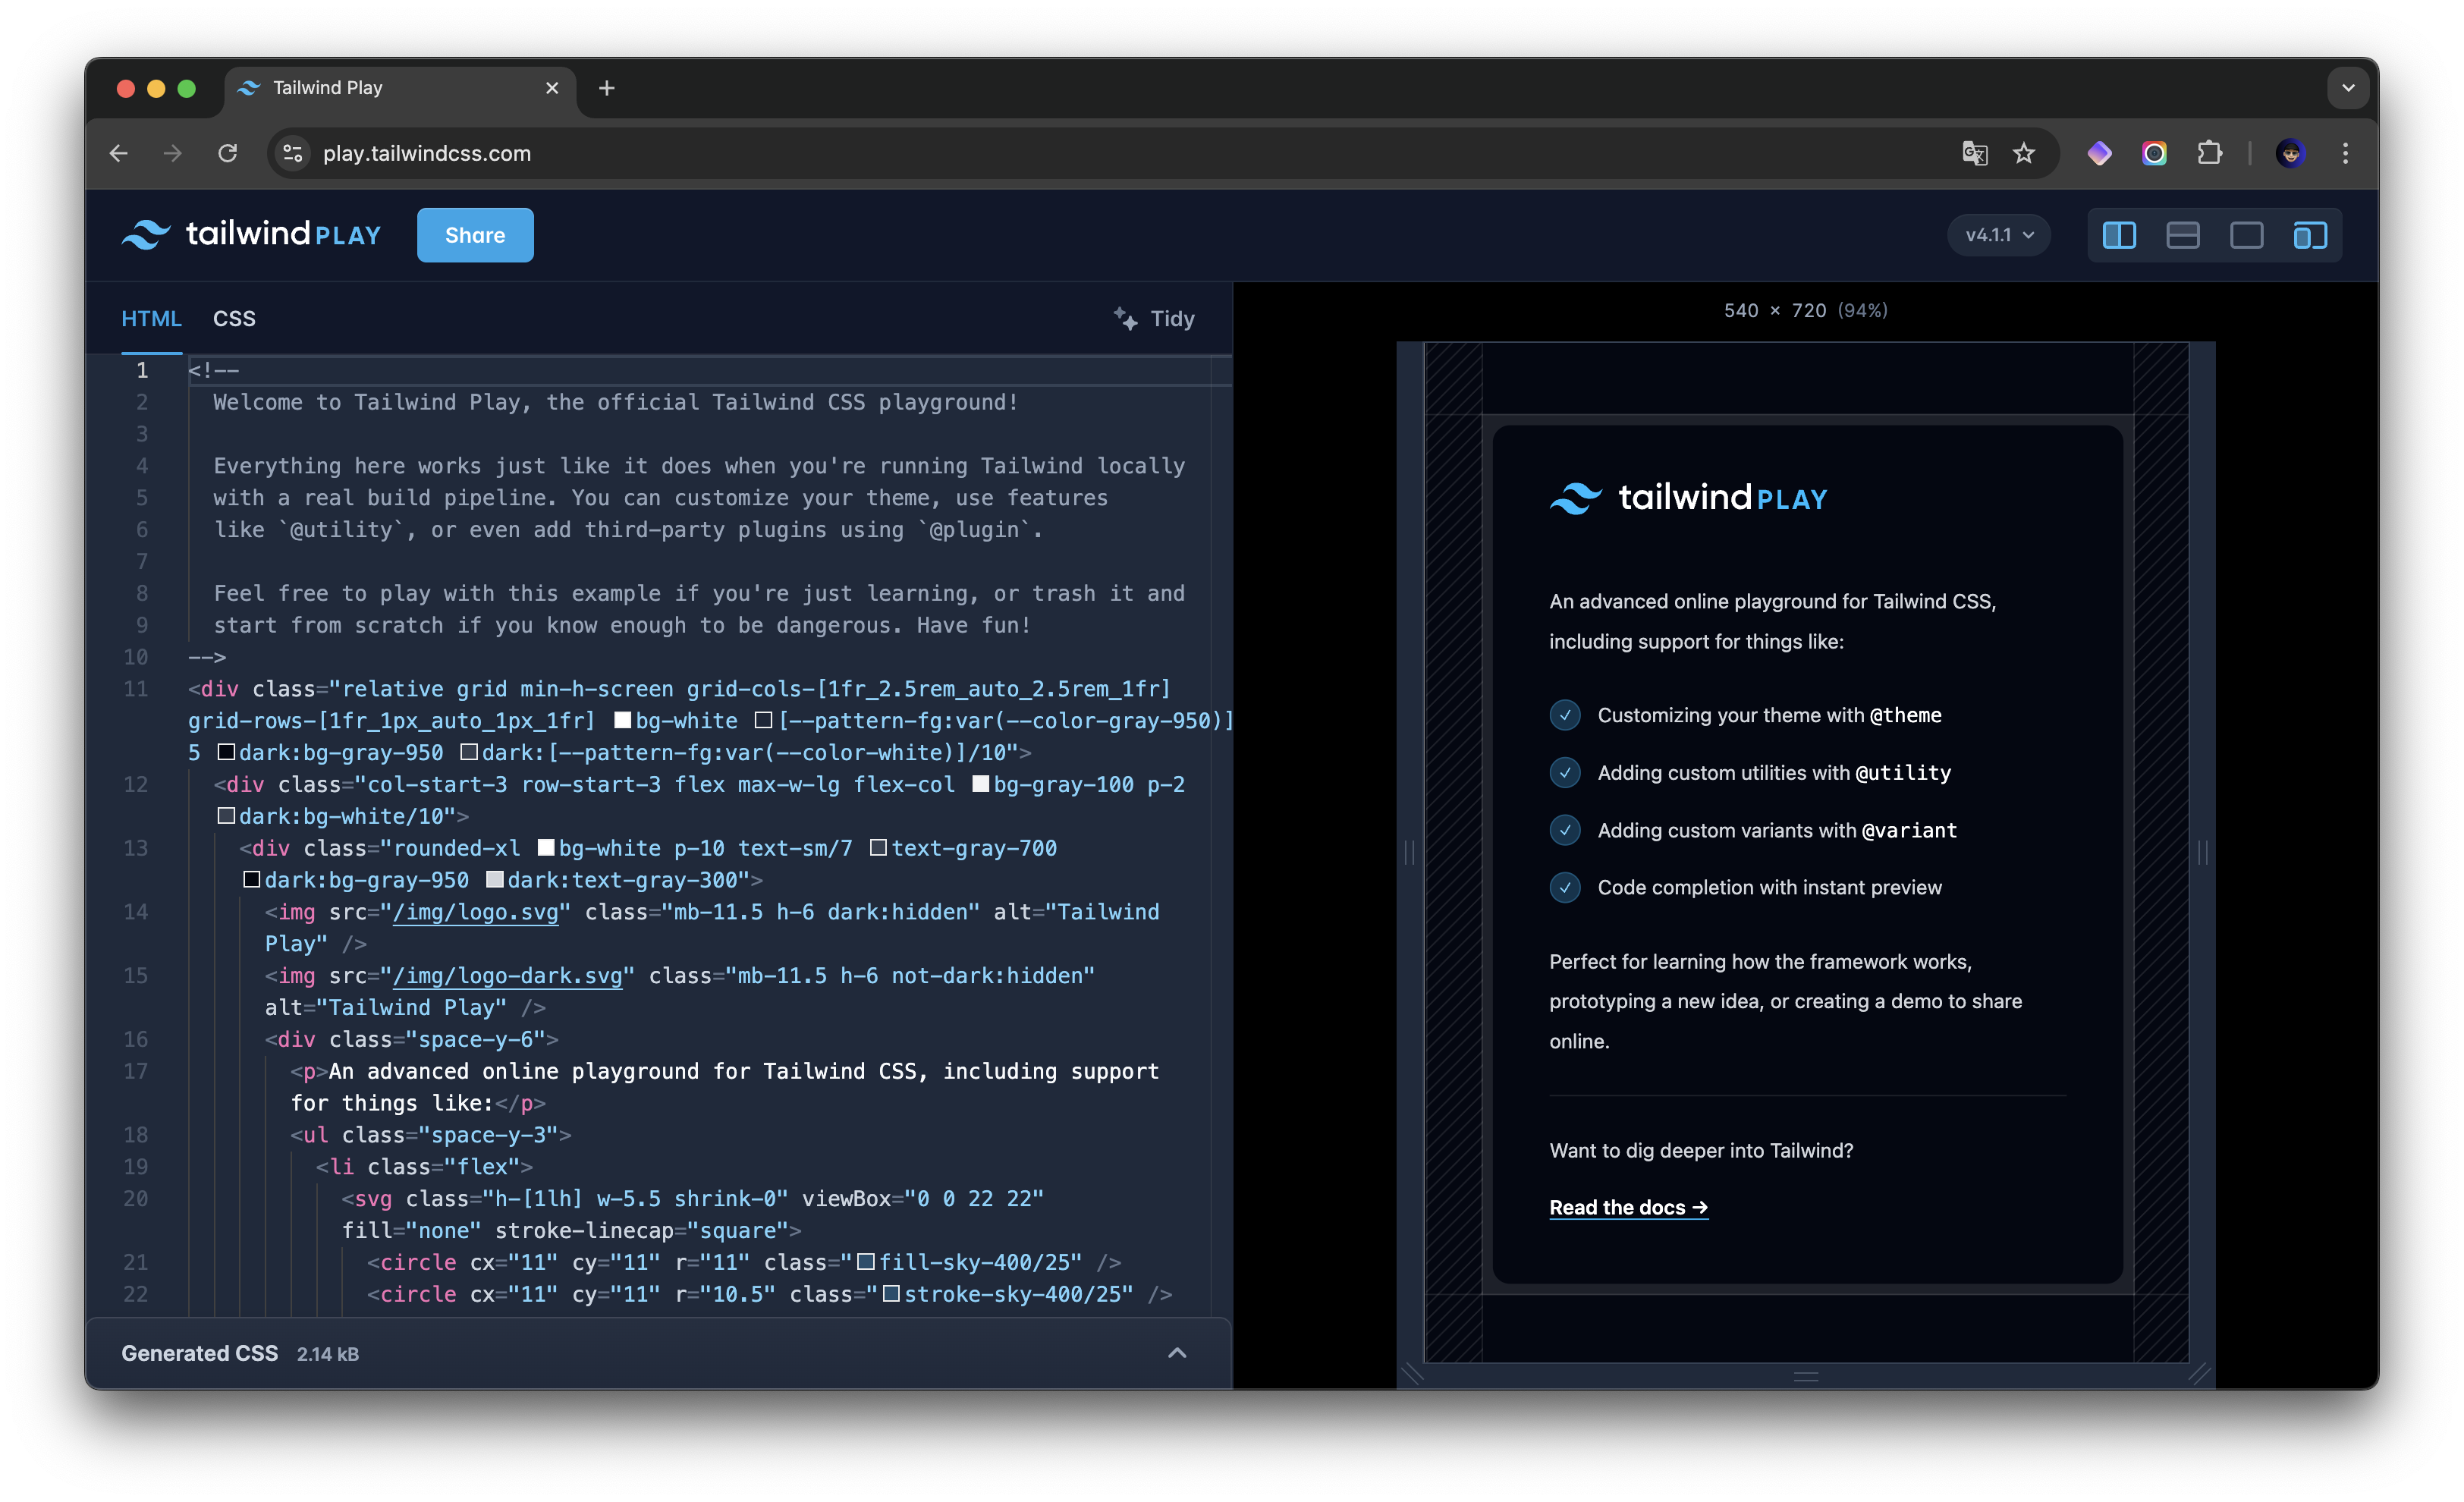Click the checkmark beside Code completion
The image size is (2464, 1502).
pyautogui.click(x=1565, y=887)
